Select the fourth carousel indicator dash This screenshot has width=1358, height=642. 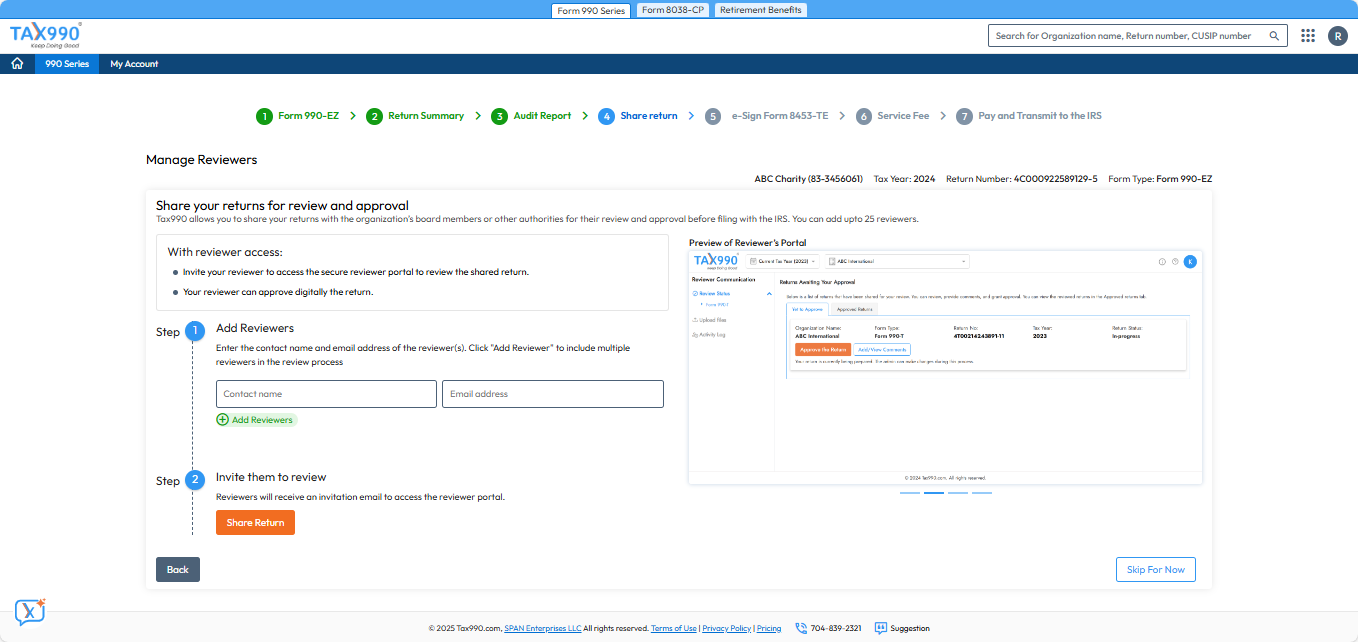(x=982, y=493)
